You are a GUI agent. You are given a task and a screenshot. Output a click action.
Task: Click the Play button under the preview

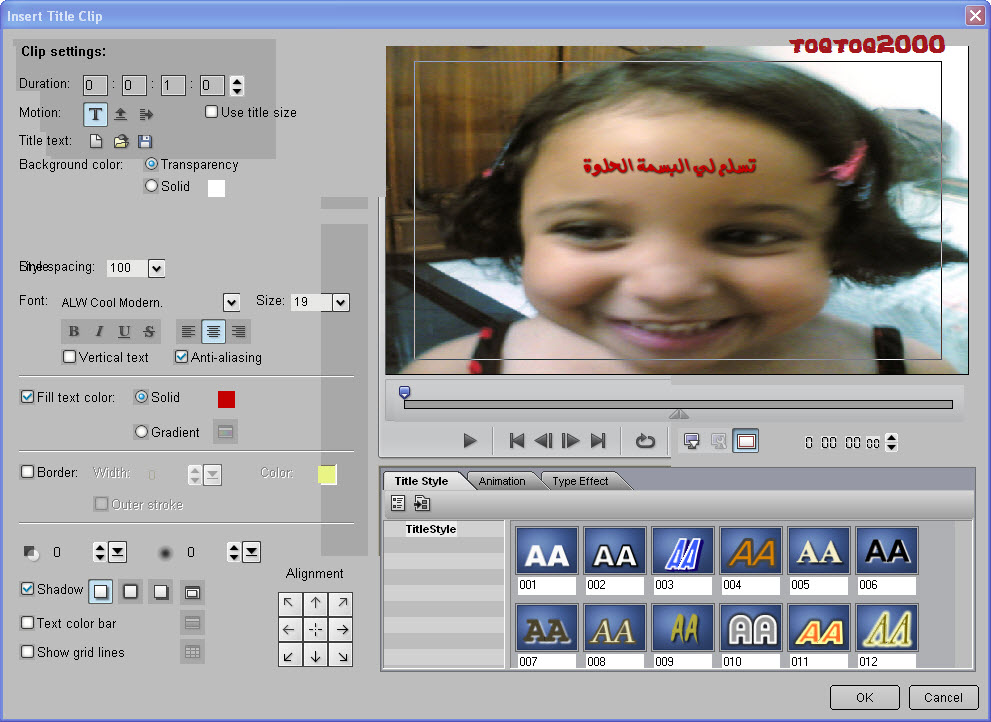[x=470, y=441]
